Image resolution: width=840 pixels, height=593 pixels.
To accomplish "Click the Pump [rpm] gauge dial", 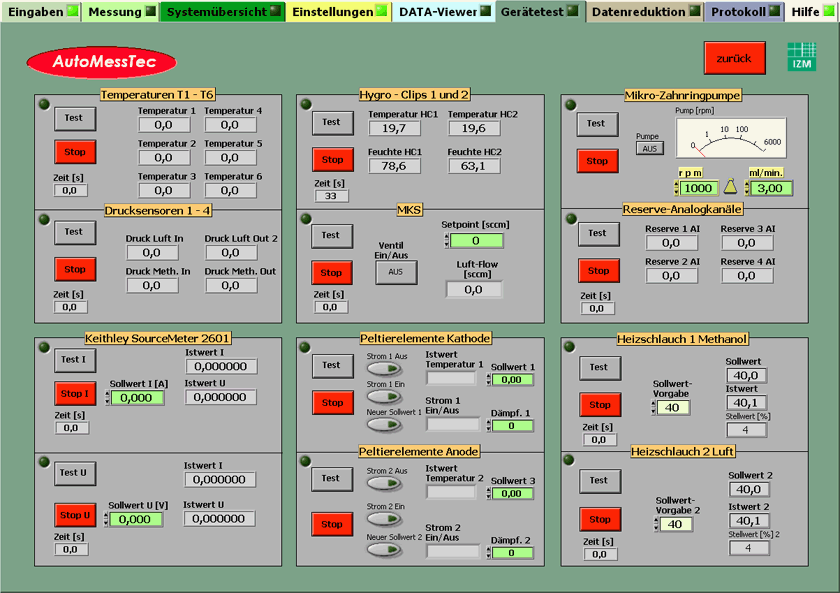I will pos(731,138).
